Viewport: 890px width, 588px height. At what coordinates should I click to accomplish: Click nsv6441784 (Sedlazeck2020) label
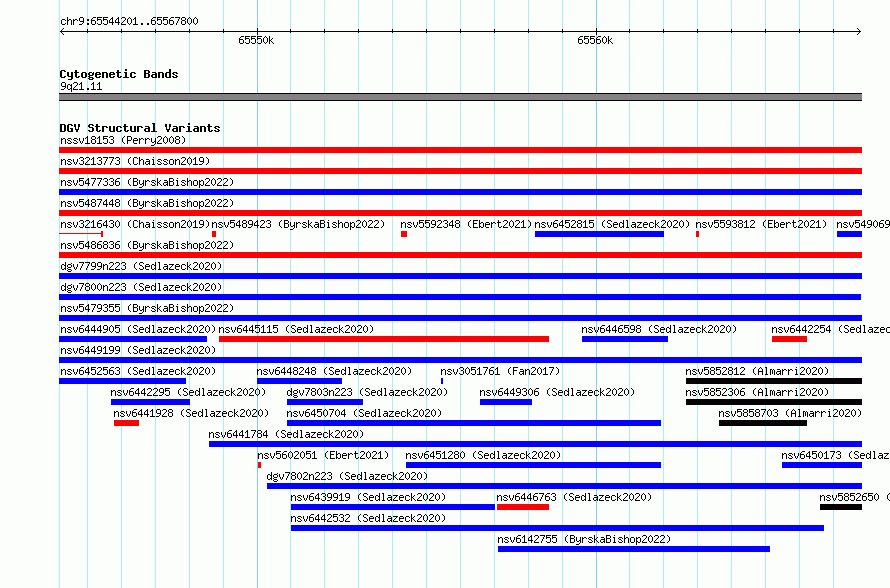click(x=286, y=434)
